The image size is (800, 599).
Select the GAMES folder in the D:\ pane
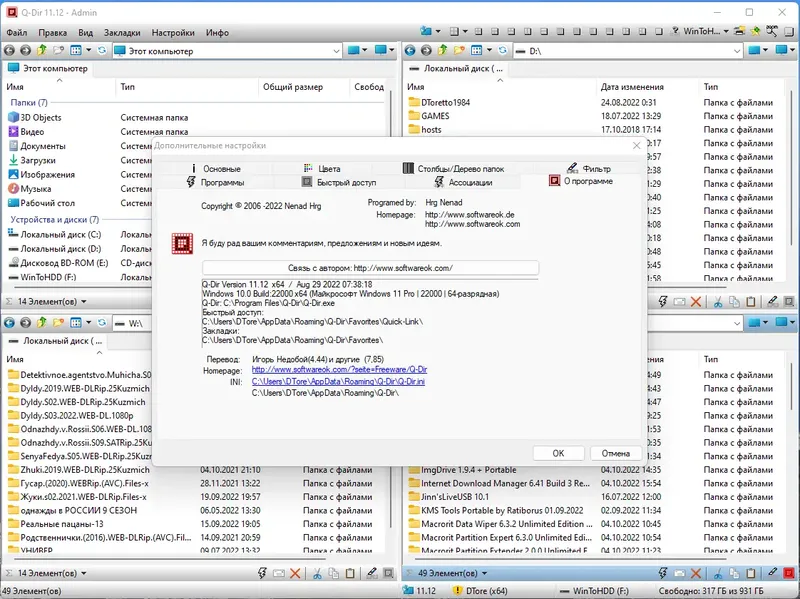[x=429, y=116]
